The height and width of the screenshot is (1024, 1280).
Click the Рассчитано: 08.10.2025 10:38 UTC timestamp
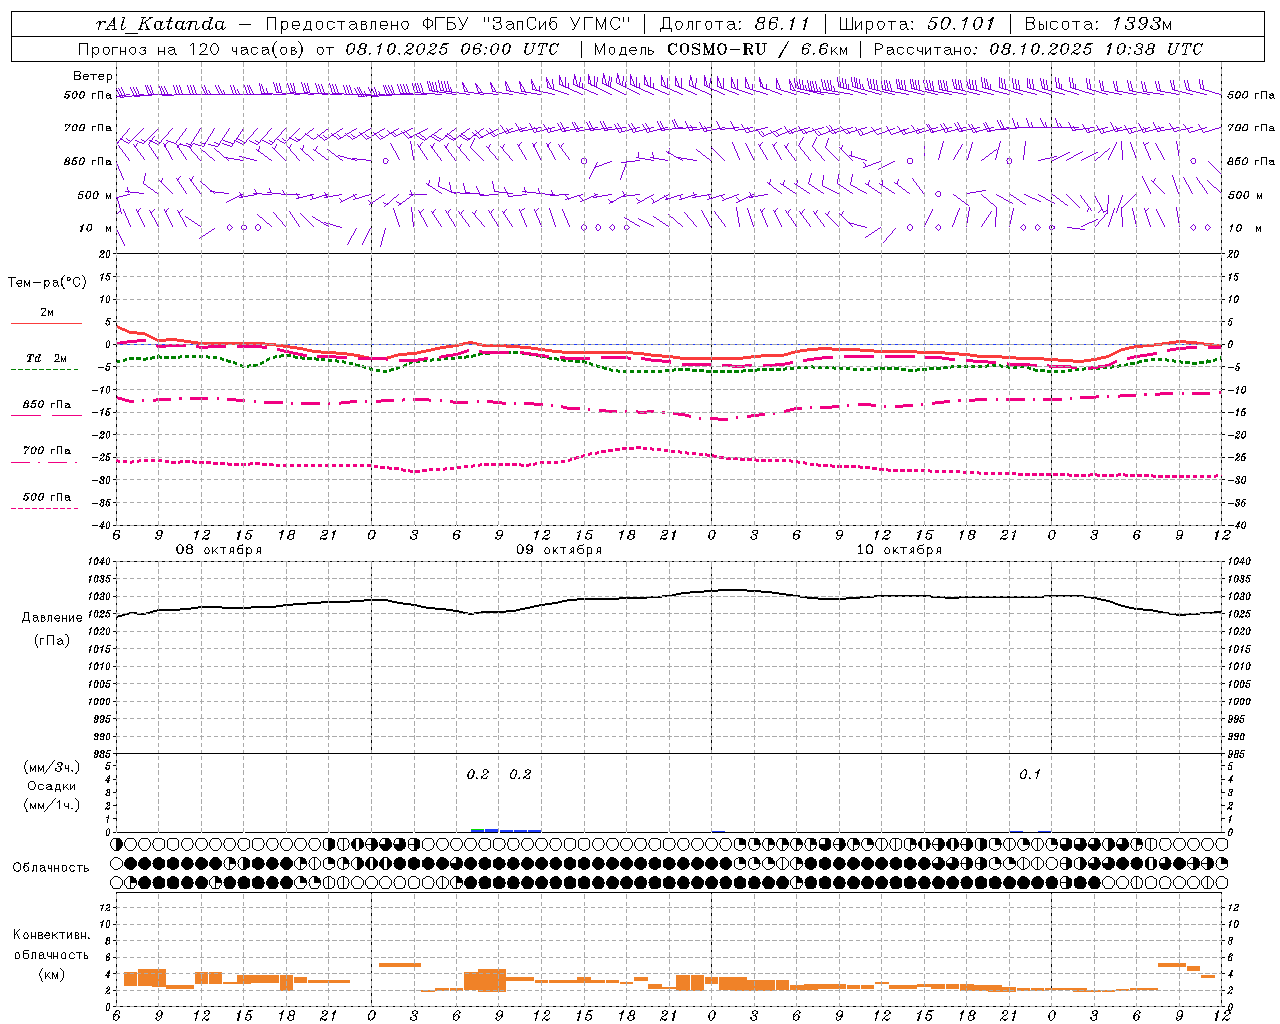(1038, 49)
